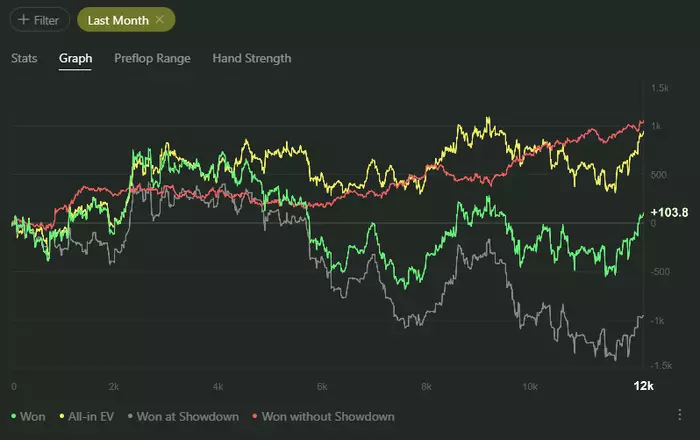Click the green dot beside Won
The image size is (700, 440).
13,416
